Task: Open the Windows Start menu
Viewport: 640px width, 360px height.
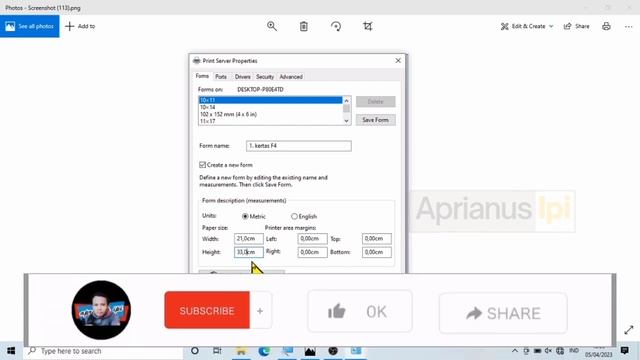Action: point(11,351)
